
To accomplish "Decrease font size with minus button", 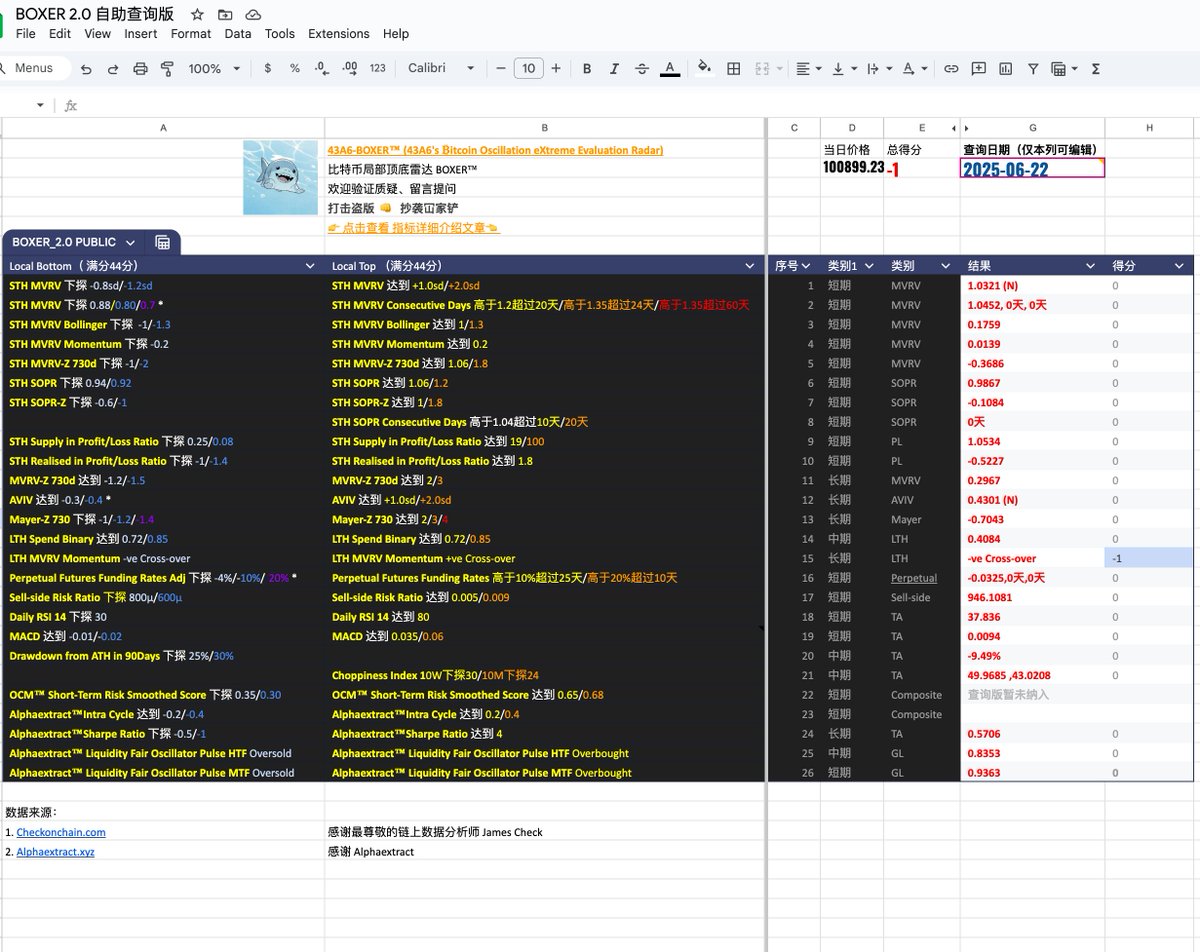I will (x=501, y=69).
